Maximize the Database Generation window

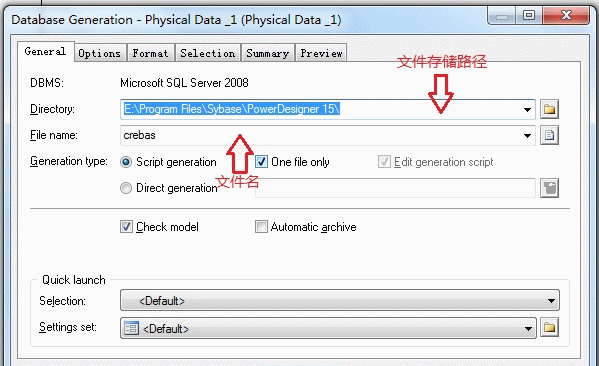click(x=529, y=16)
